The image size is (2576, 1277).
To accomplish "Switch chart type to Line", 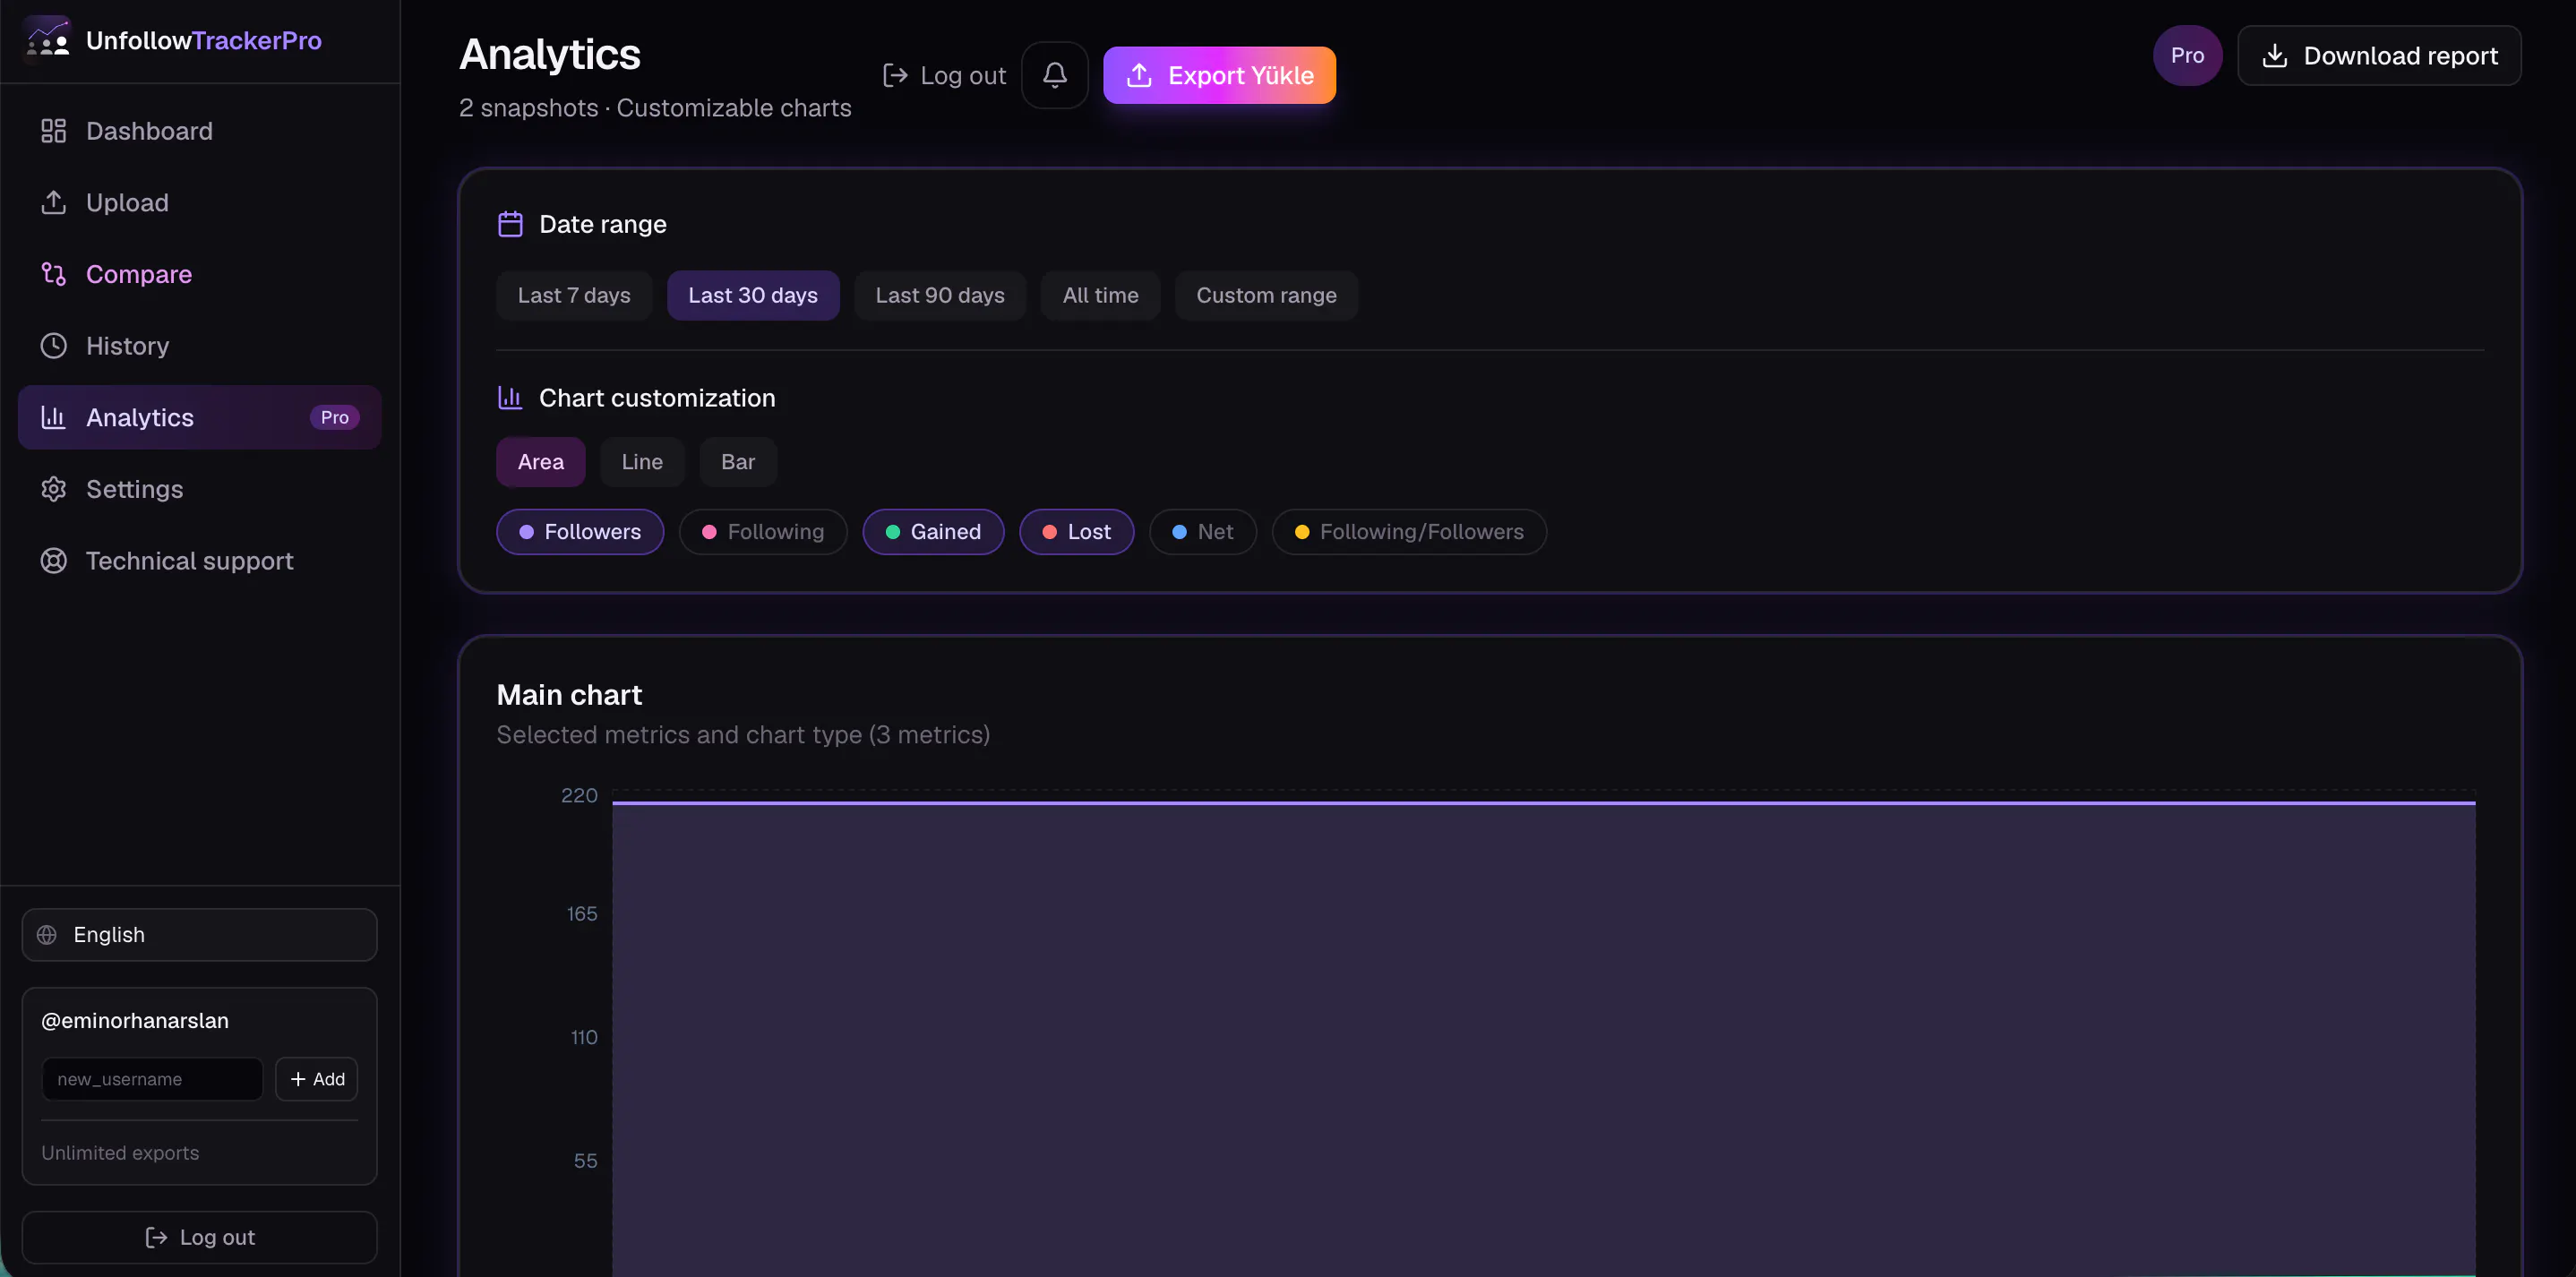I will 642,462.
